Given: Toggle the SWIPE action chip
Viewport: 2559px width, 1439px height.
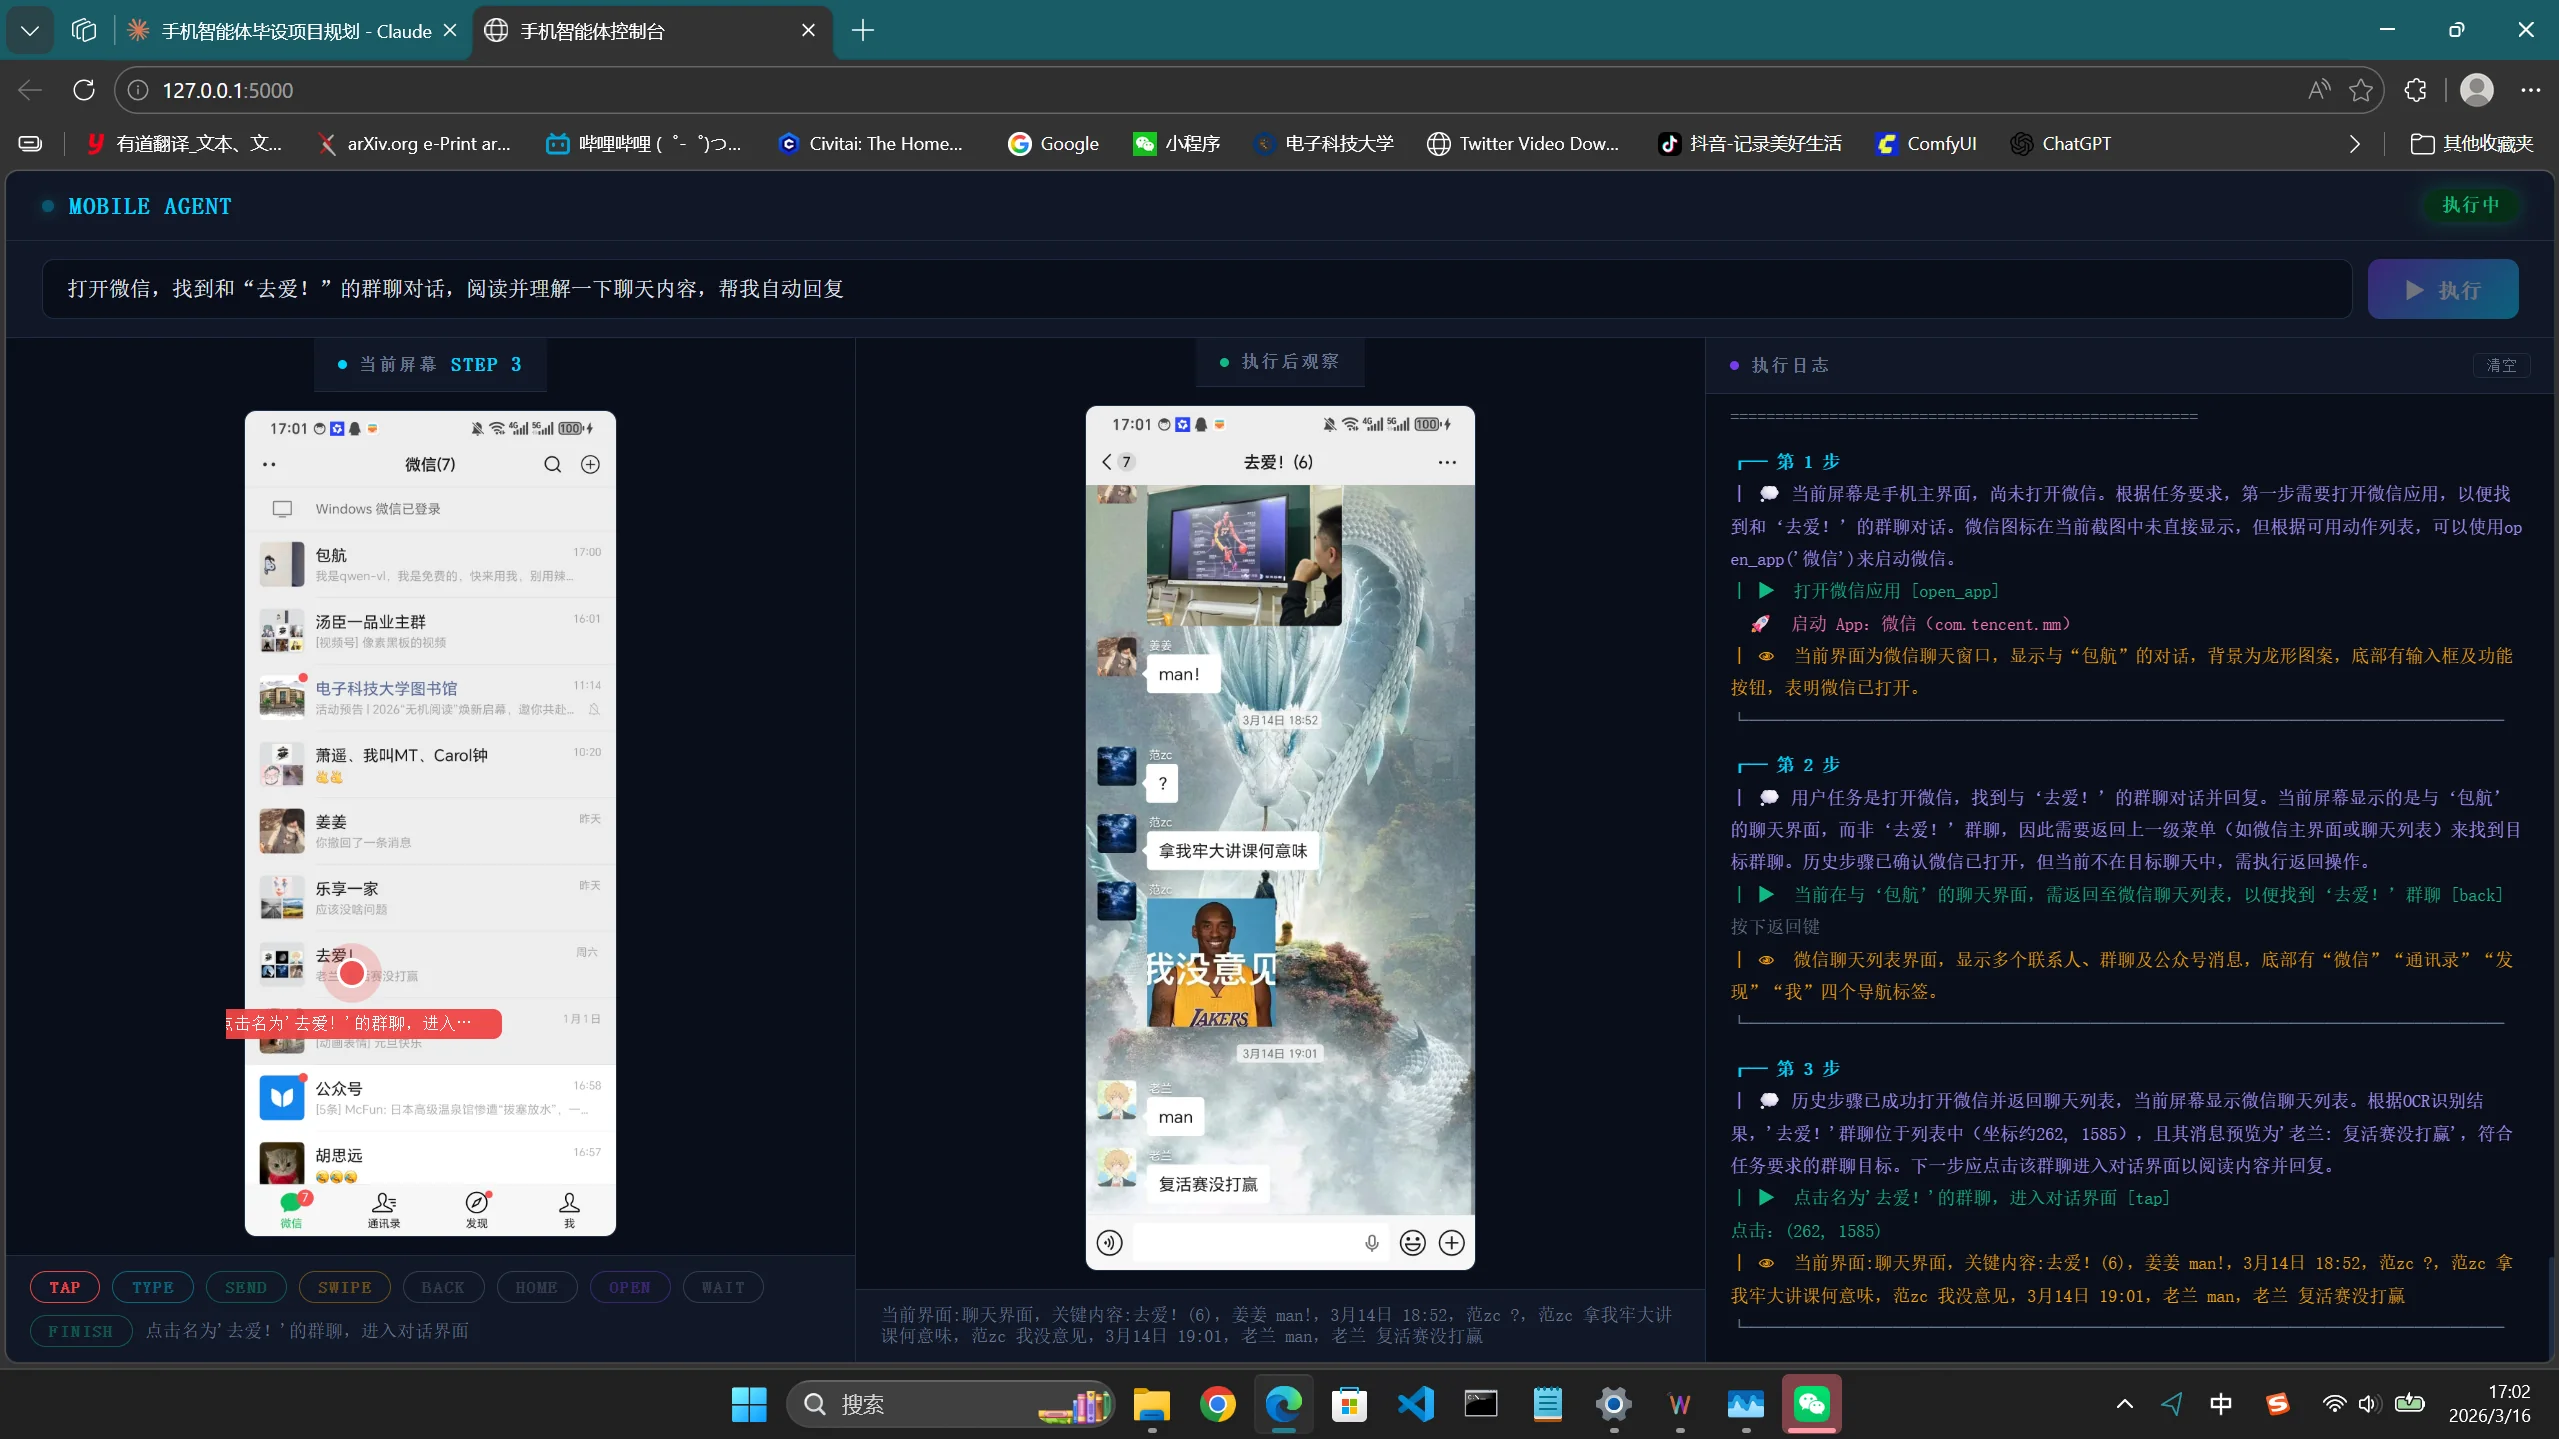Looking at the screenshot, I should [x=344, y=1287].
